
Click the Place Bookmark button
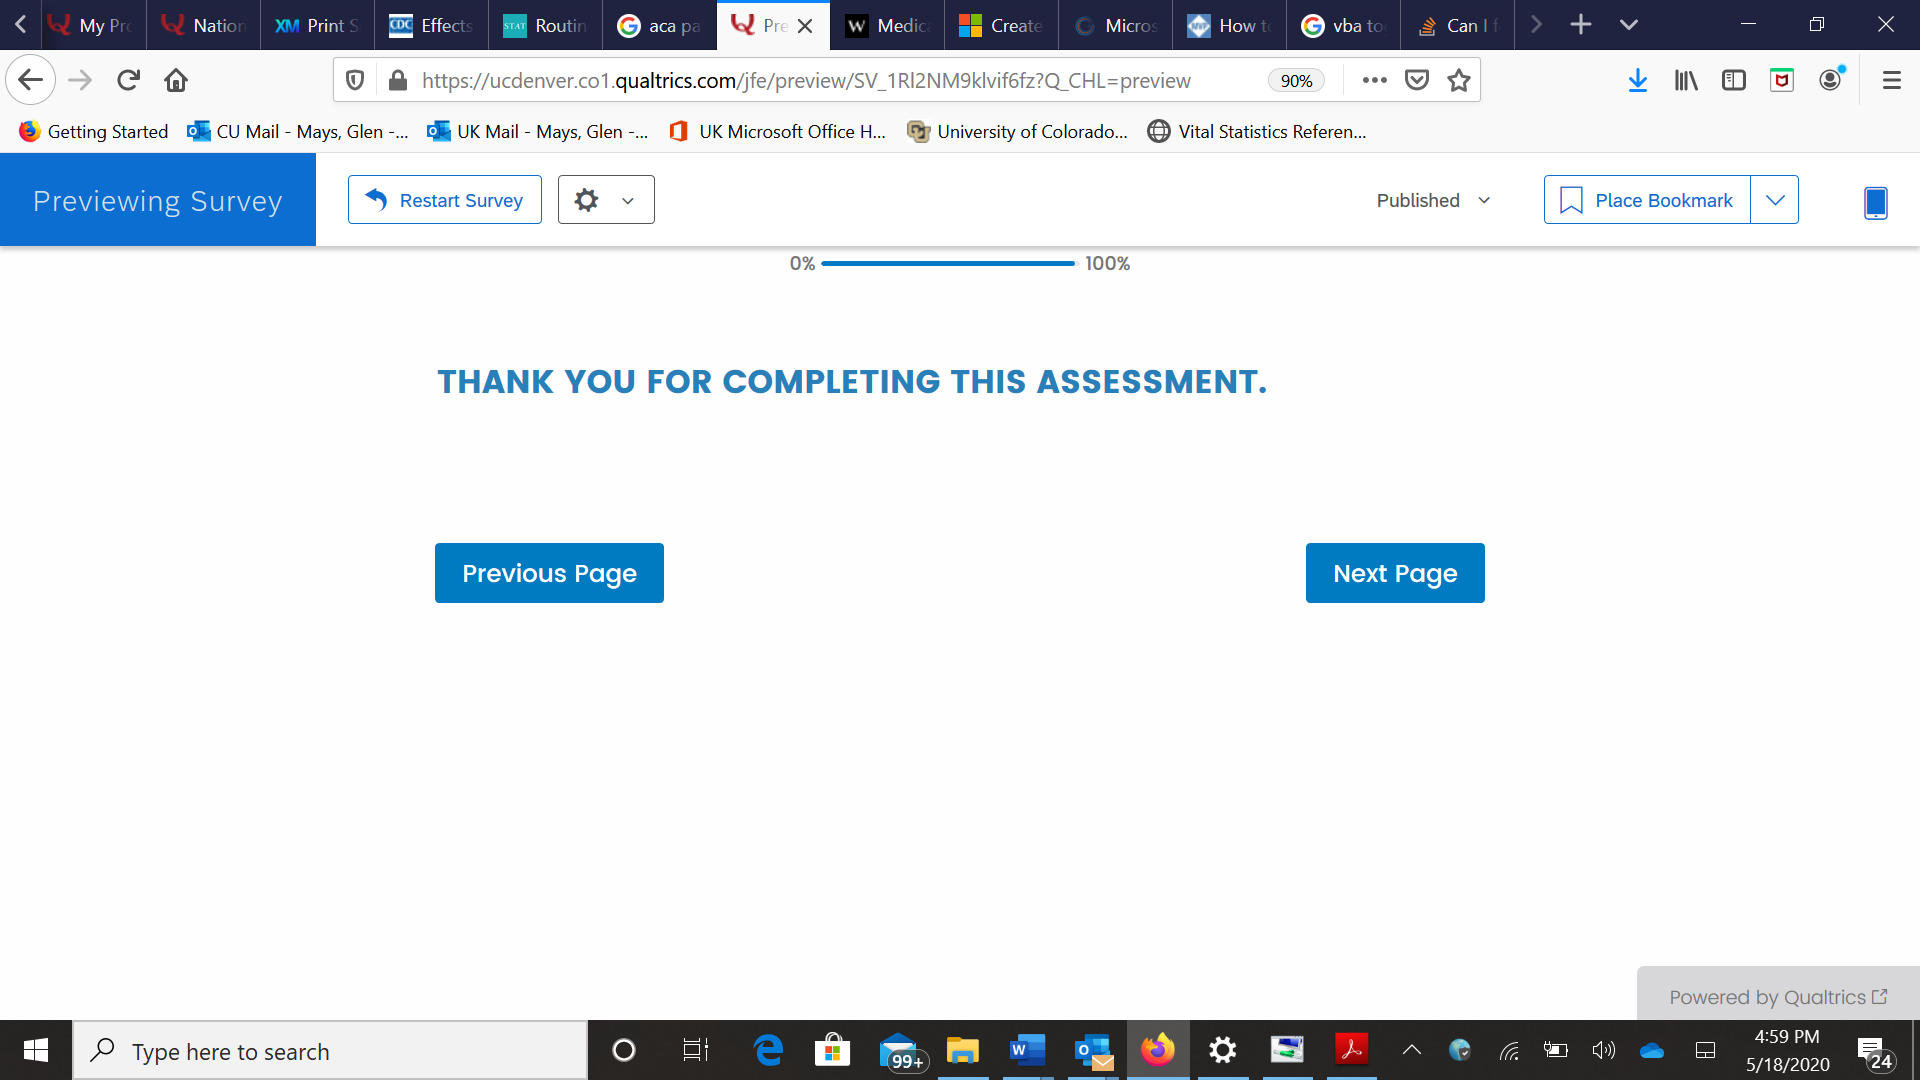[x=1646, y=200]
